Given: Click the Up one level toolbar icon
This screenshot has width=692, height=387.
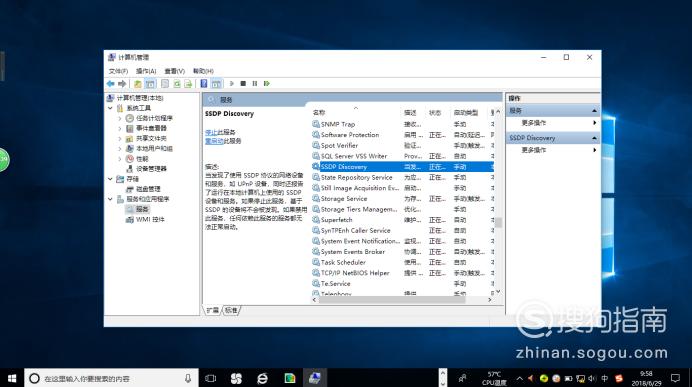Looking at the screenshot, I should 138,83.
